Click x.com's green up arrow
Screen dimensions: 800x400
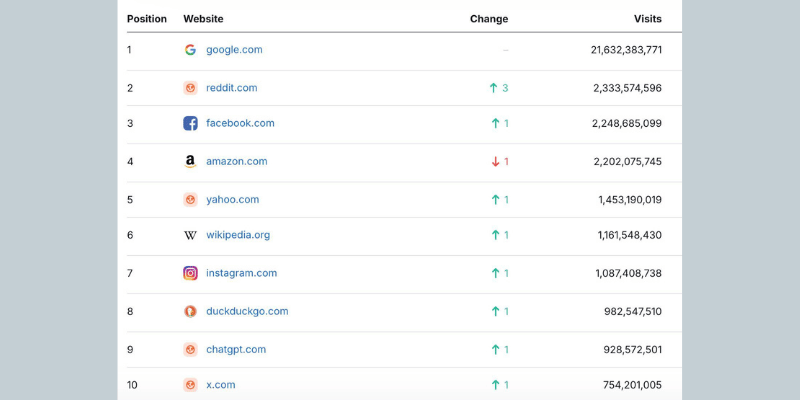click(x=495, y=385)
